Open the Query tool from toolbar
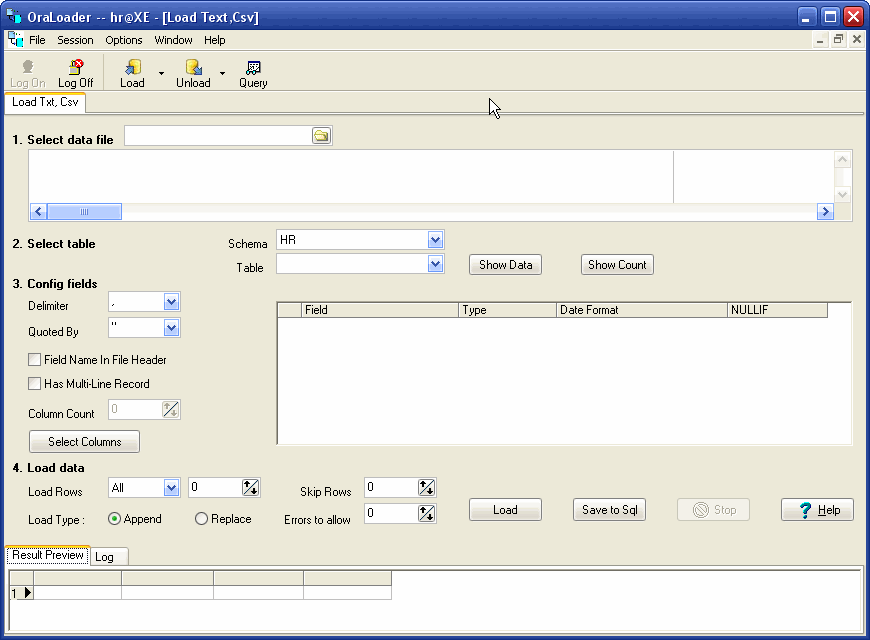This screenshot has height=640, width=870. pyautogui.click(x=253, y=74)
